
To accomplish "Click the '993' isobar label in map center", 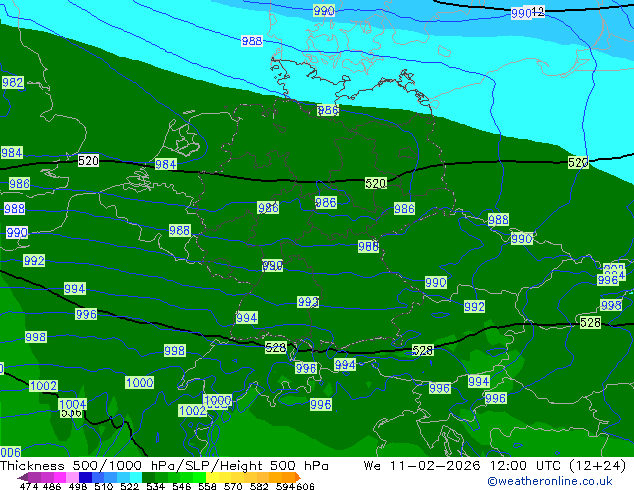I will click(x=308, y=302).
